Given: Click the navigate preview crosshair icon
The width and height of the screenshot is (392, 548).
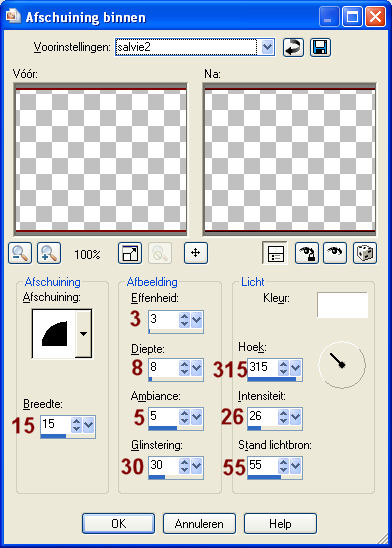Looking at the screenshot, I should point(196,253).
